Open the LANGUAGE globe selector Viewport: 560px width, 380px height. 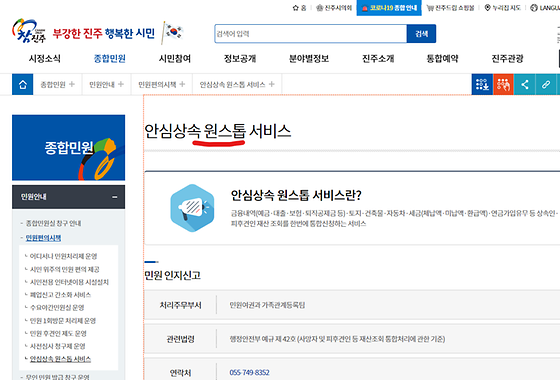(545, 8)
